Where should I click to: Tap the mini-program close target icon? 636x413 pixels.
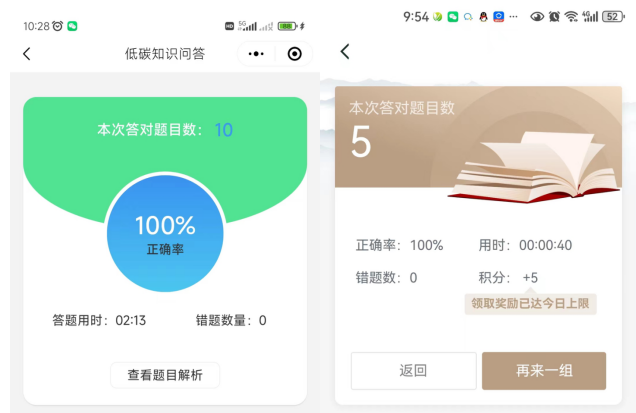coord(294,54)
